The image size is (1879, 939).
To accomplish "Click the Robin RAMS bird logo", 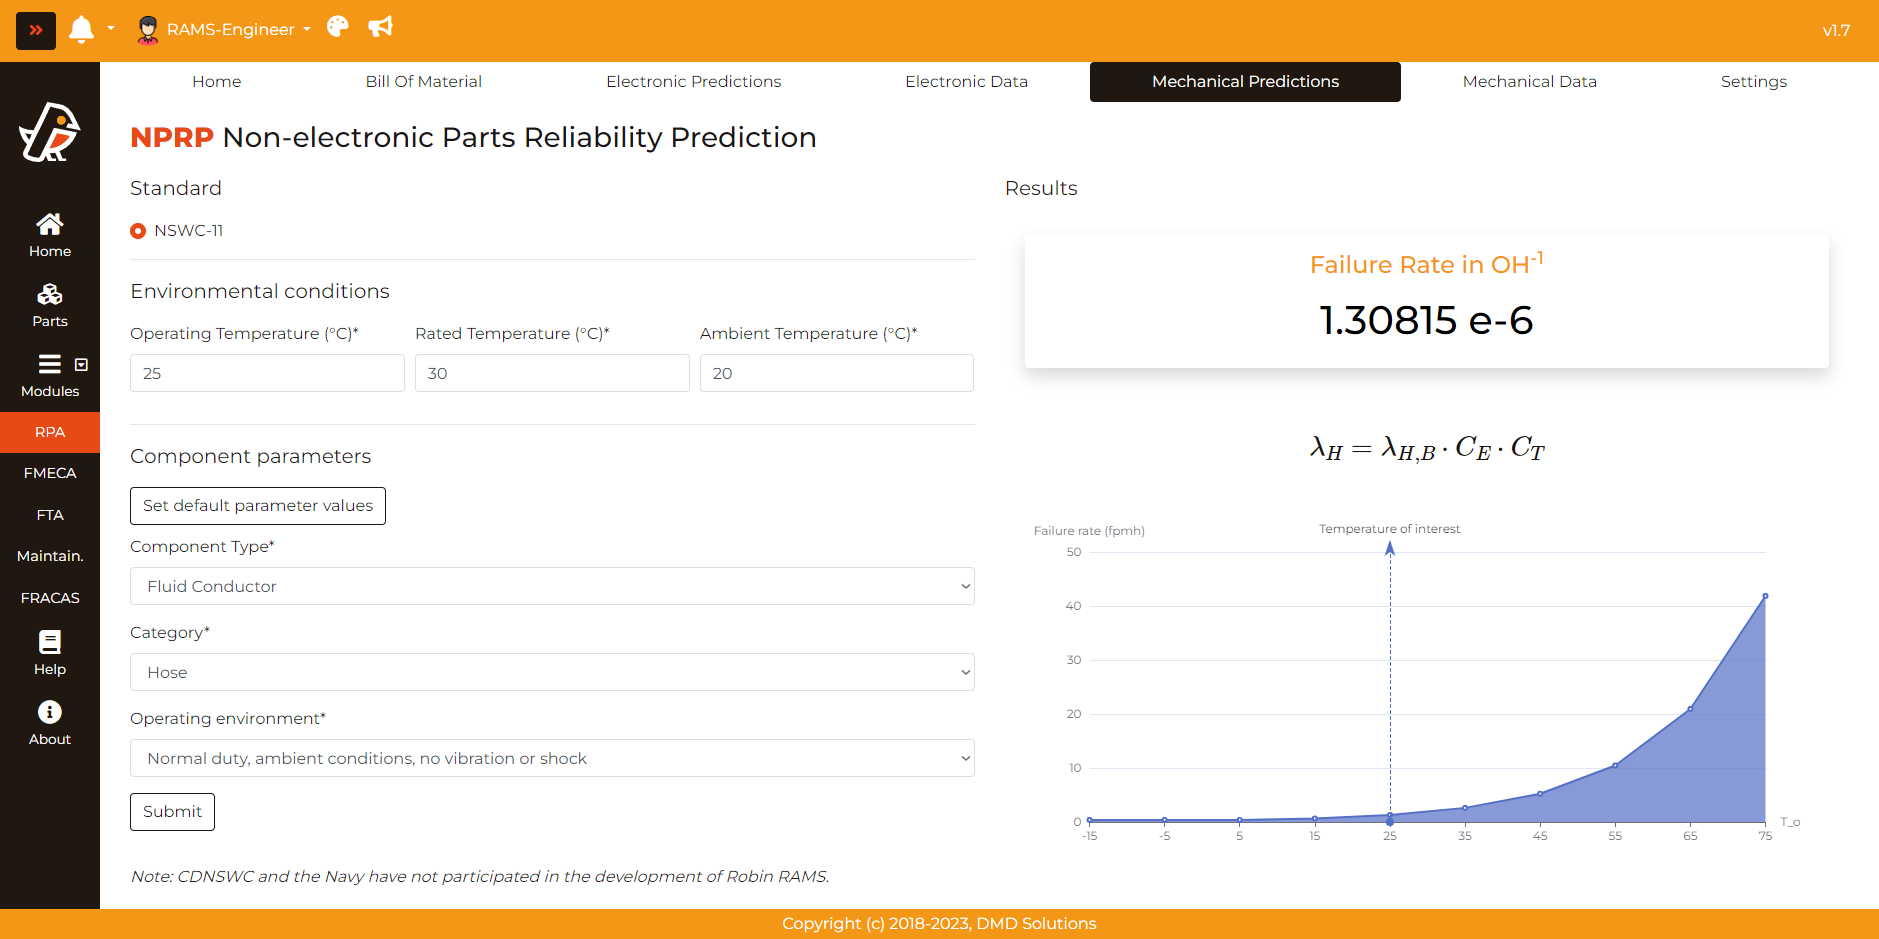I will 50,132.
